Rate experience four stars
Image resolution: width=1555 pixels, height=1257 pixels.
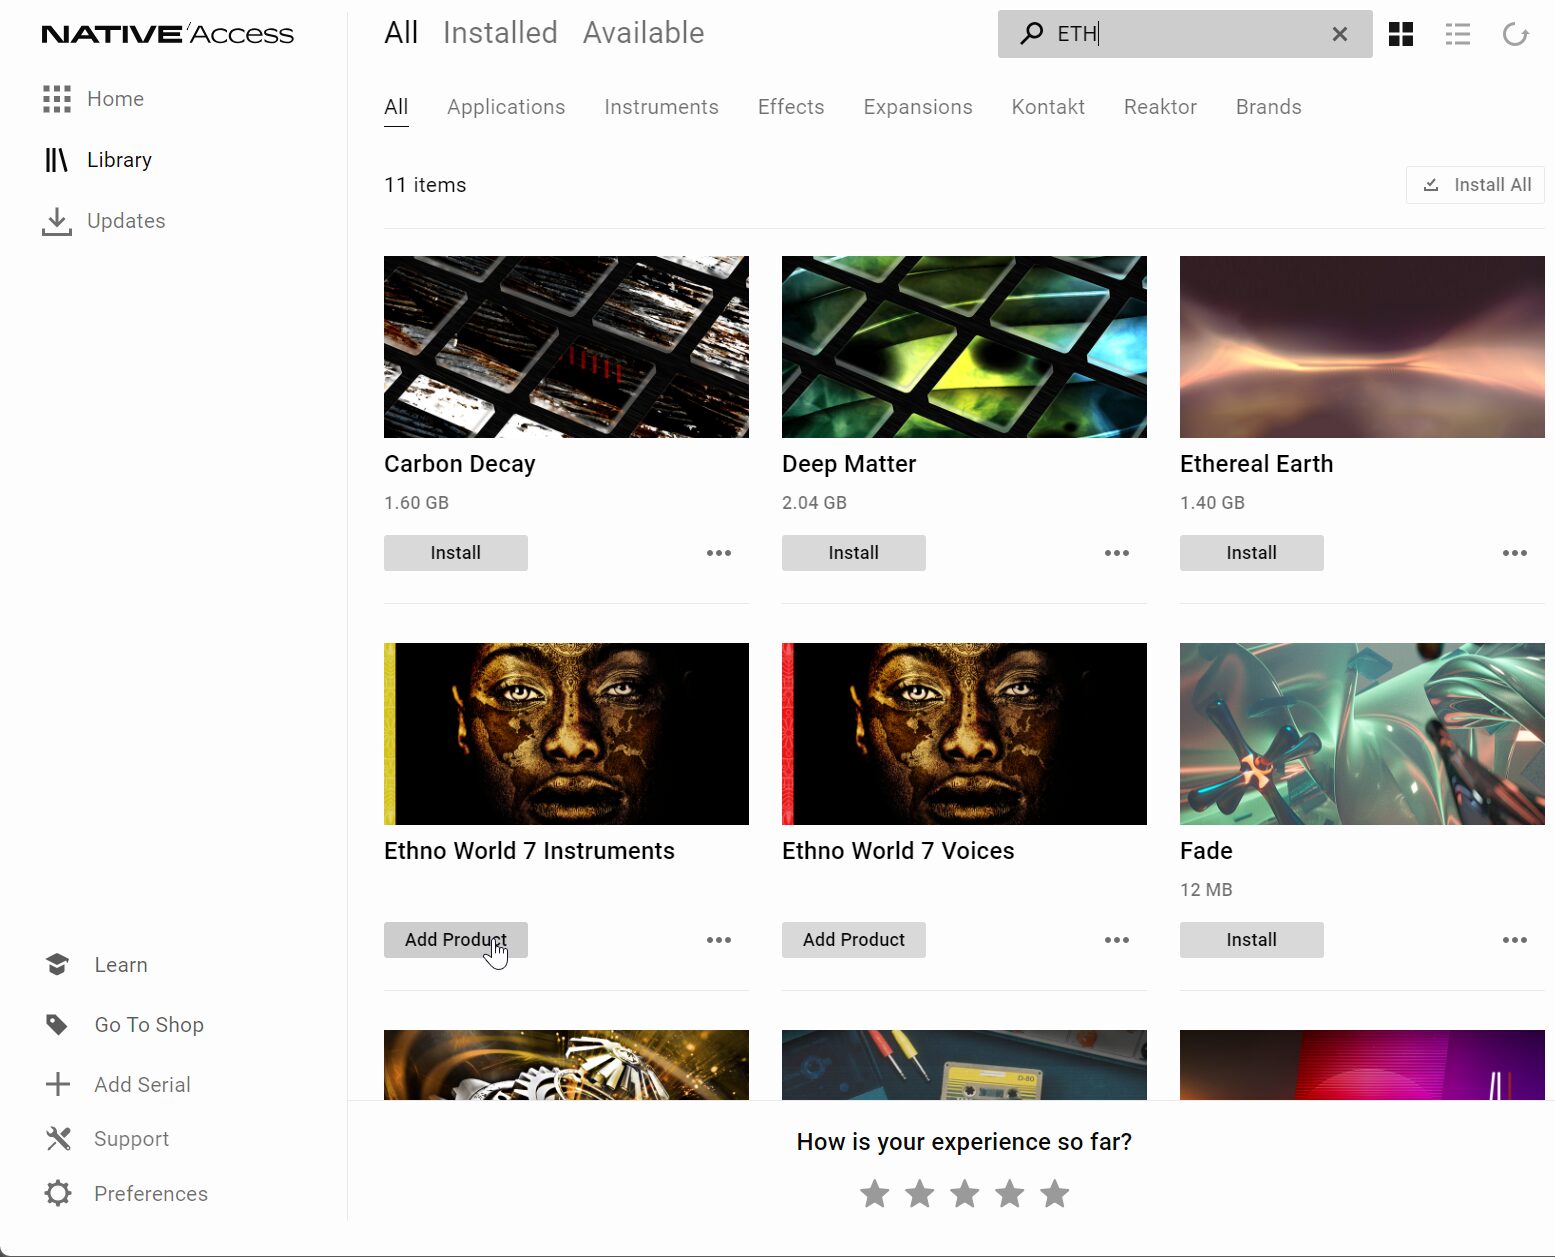pyautogui.click(x=1010, y=1193)
